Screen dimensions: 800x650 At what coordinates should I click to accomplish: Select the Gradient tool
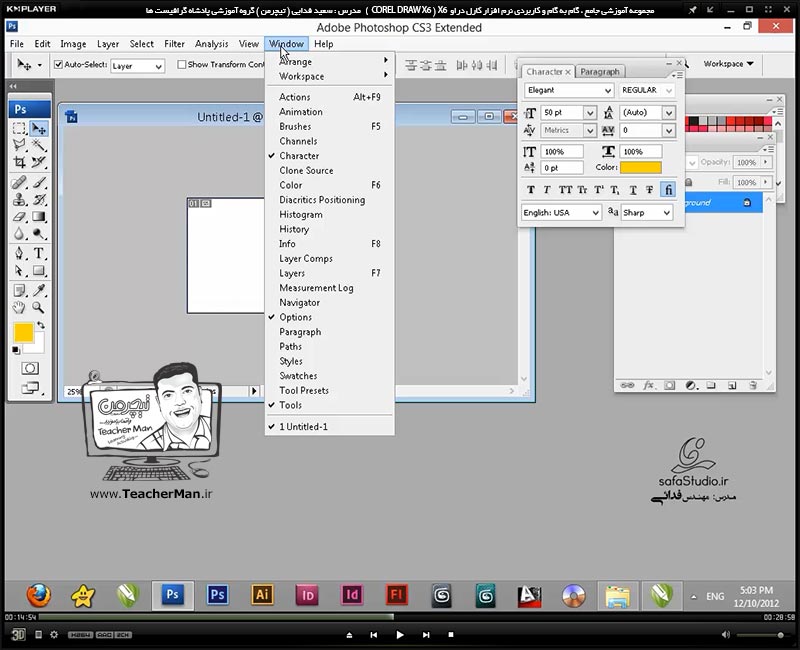(x=39, y=217)
